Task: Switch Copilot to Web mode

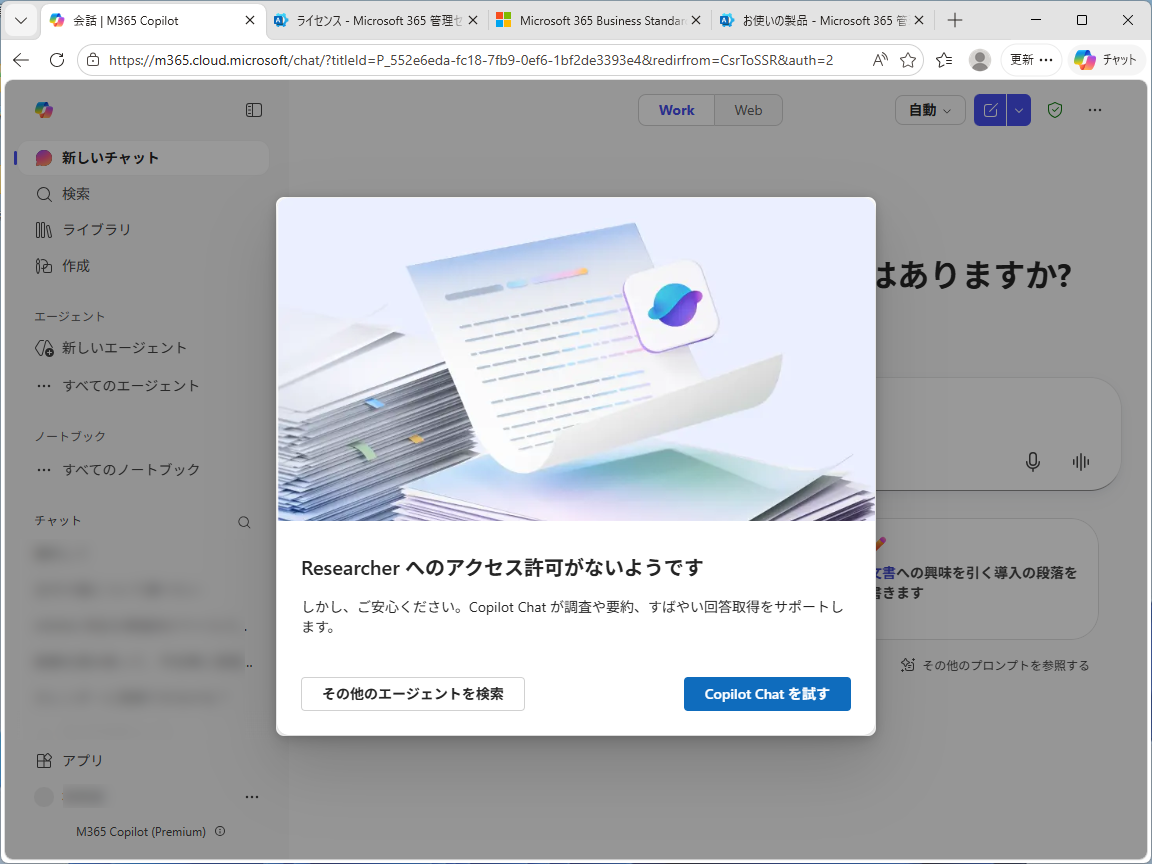Action: pos(748,110)
